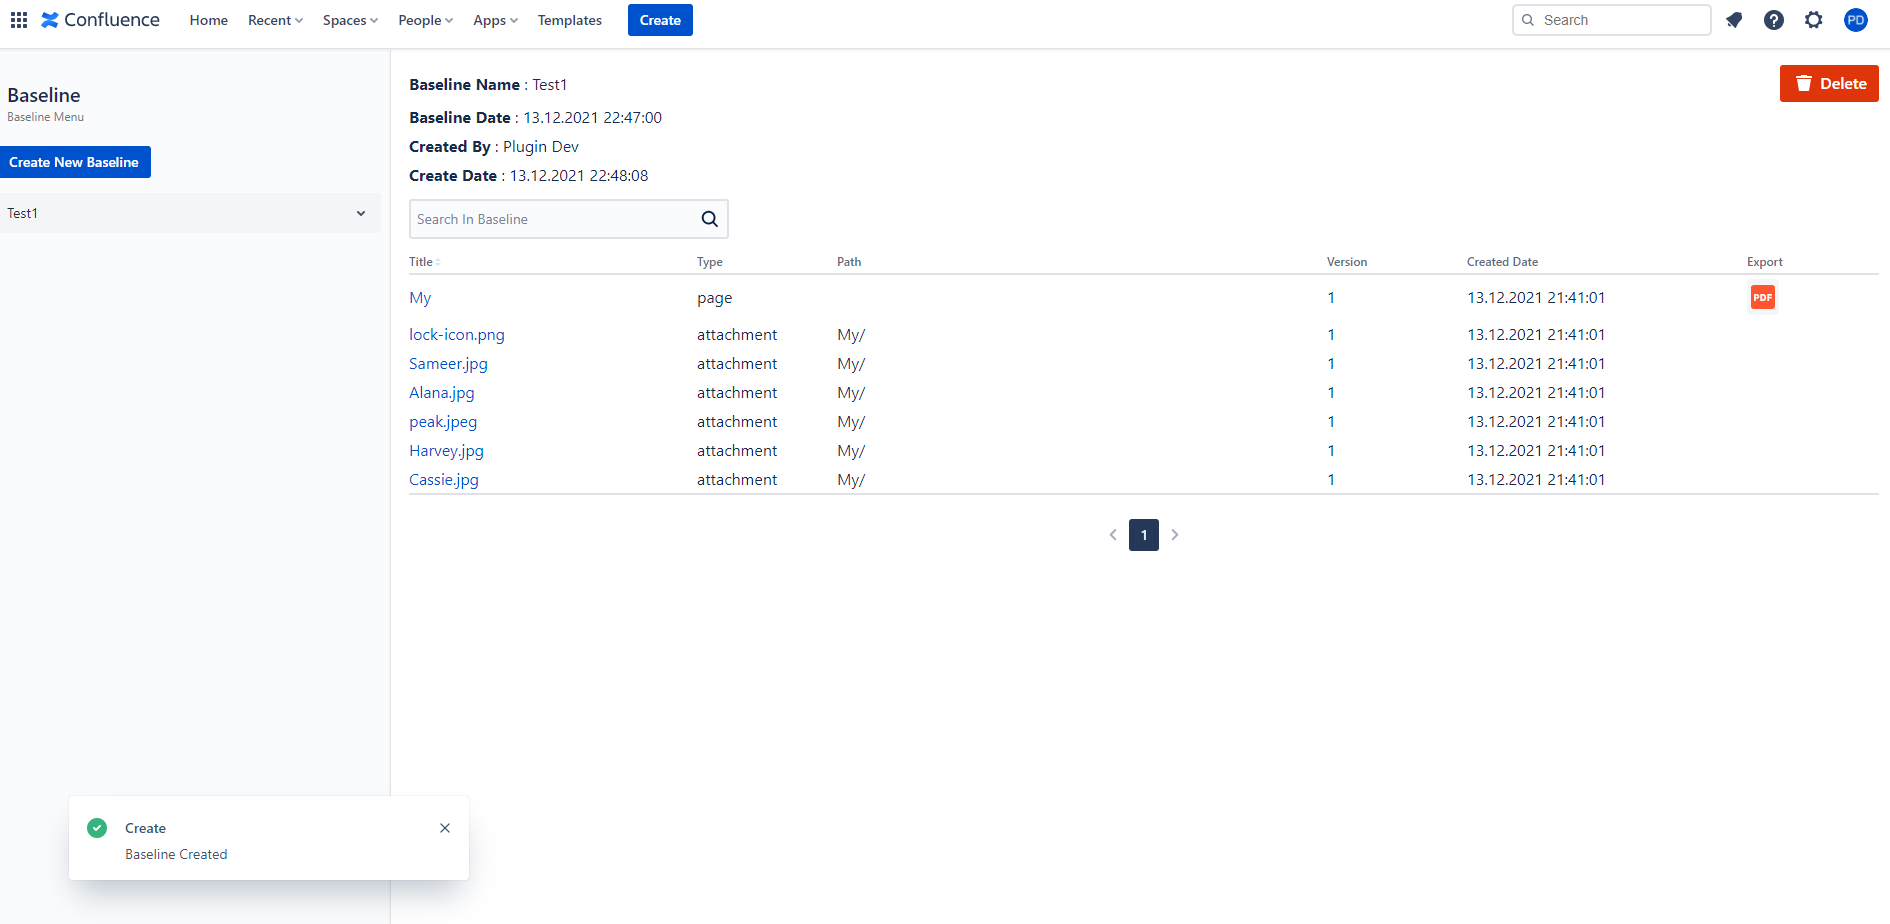Open the app switcher grid icon
The height and width of the screenshot is (924, 1890).
(19, 20)
